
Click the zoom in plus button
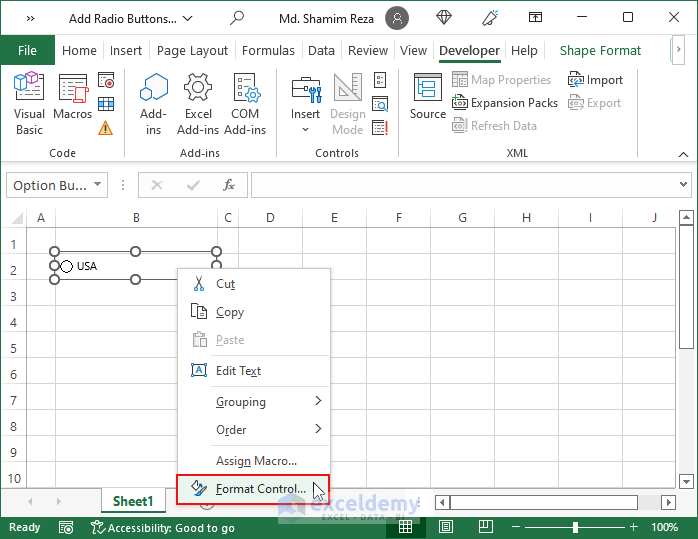634,527
